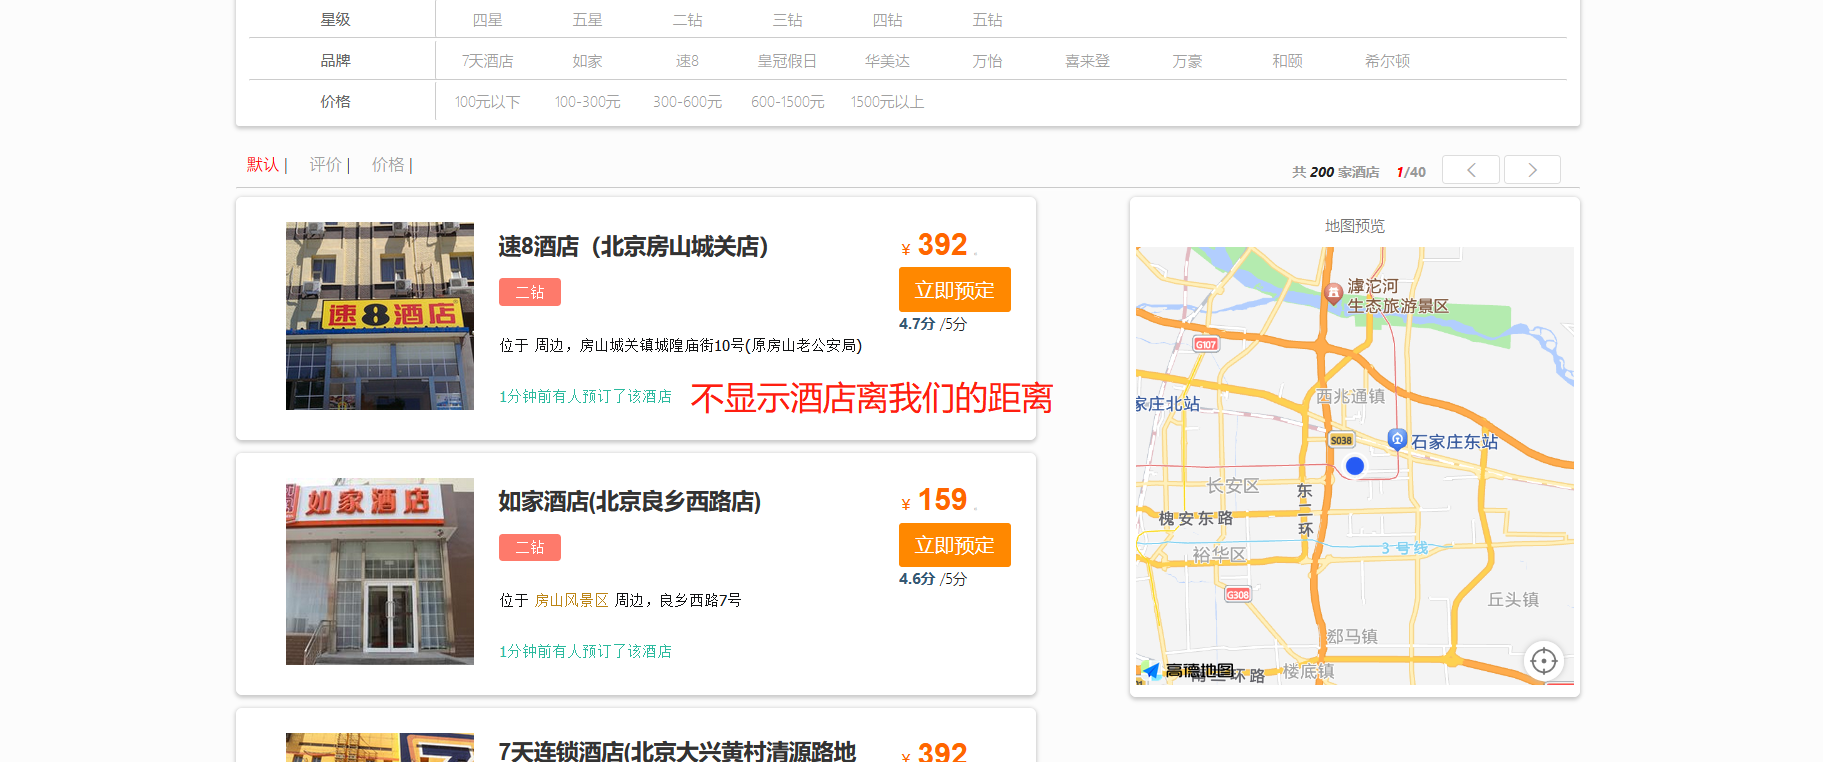Open 如家酒店 photo thumbnail
The height and width of the screenshot is (762, 1823).
click(380, 571)
